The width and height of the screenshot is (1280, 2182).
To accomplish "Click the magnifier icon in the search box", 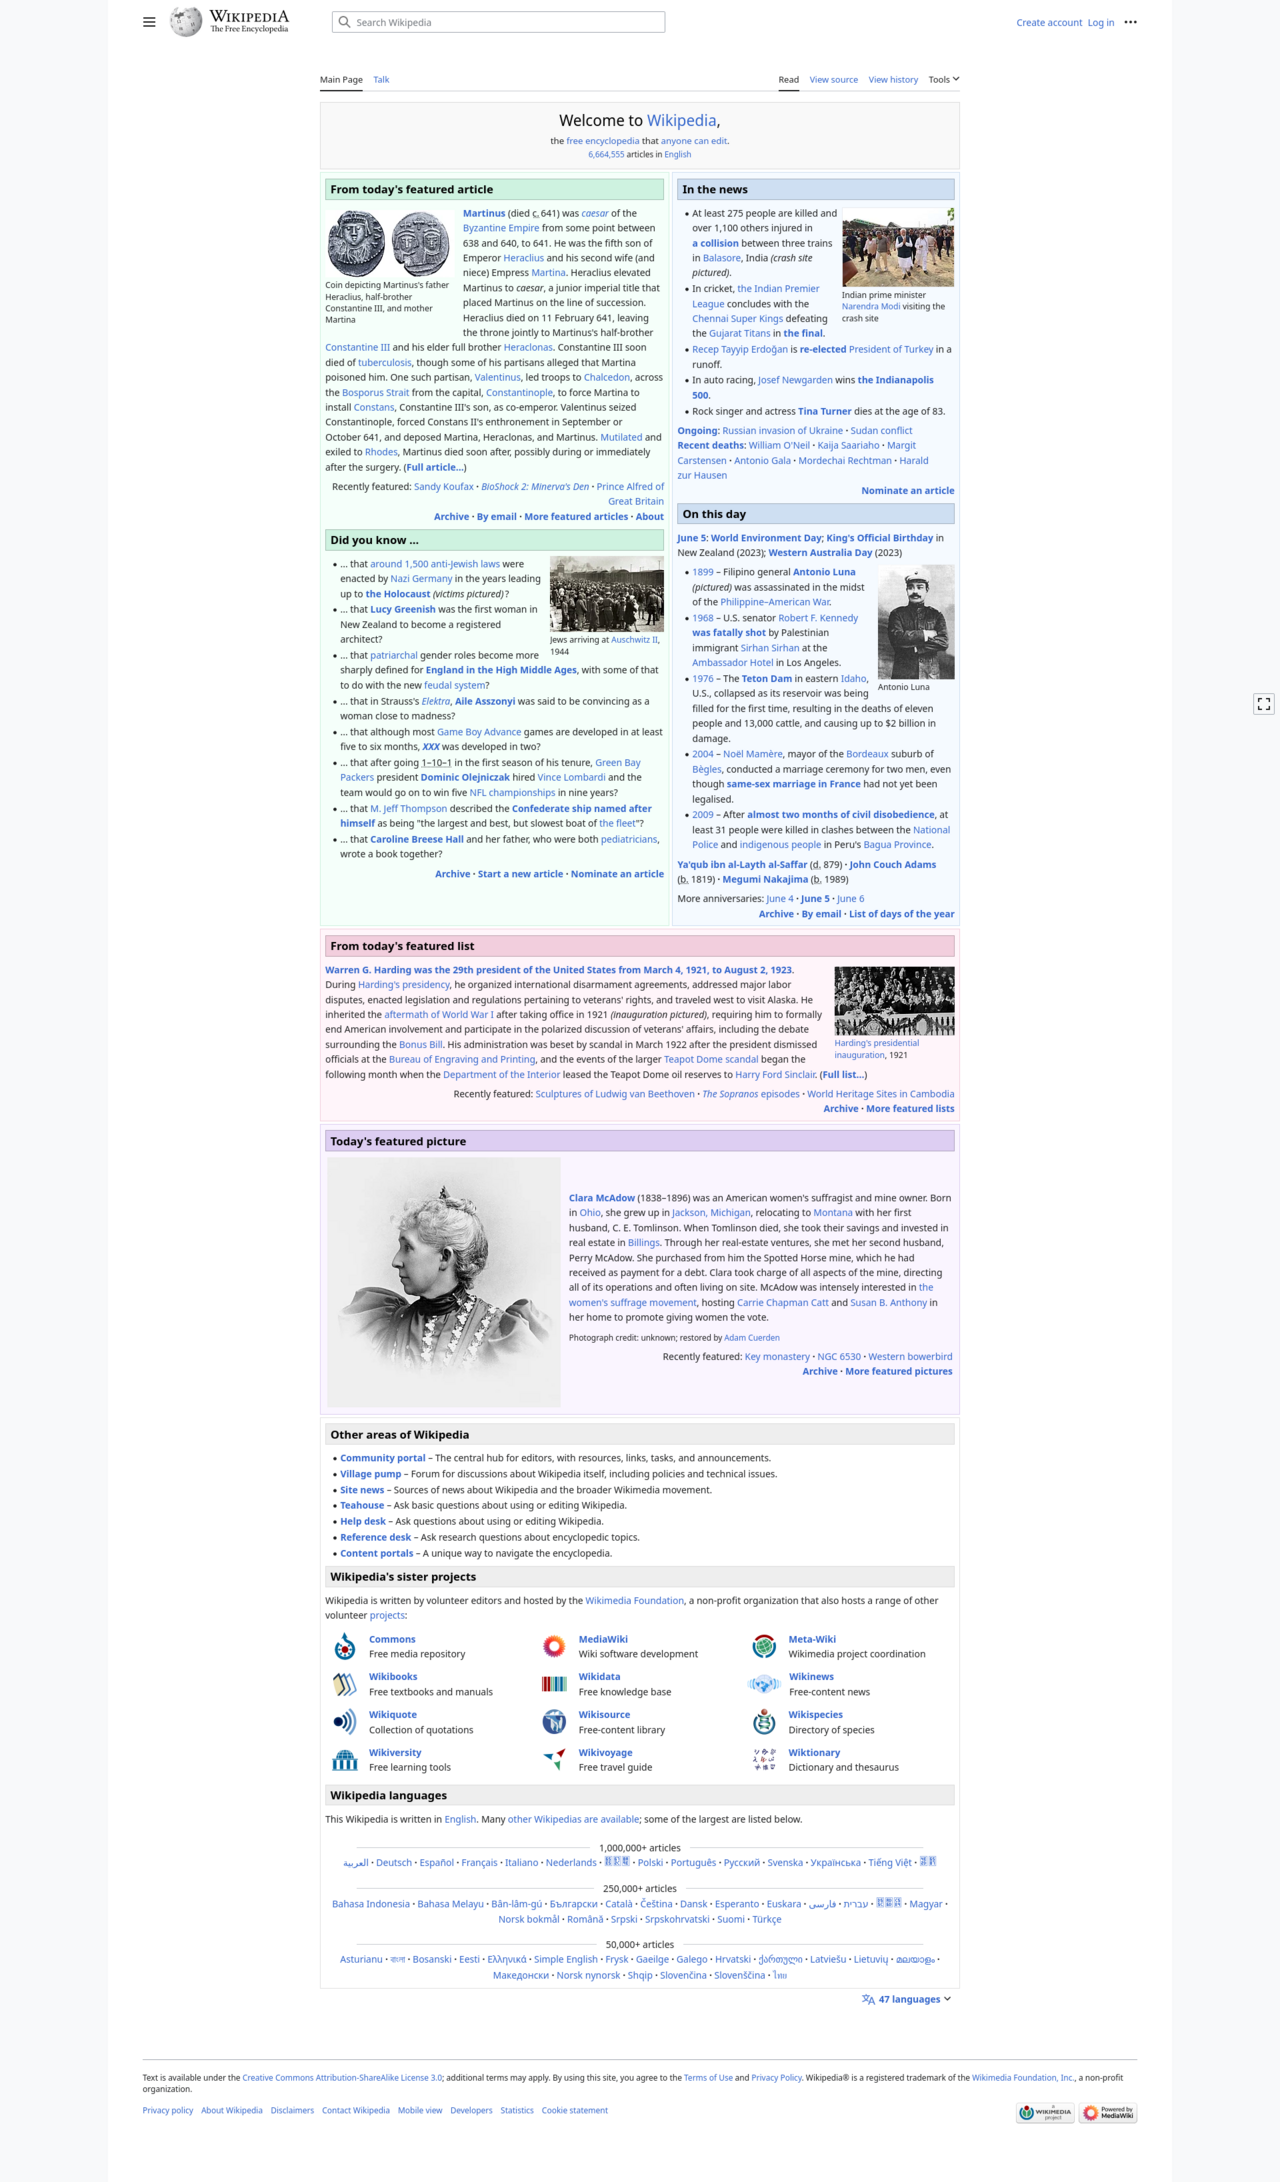I will tap(344, 22).
